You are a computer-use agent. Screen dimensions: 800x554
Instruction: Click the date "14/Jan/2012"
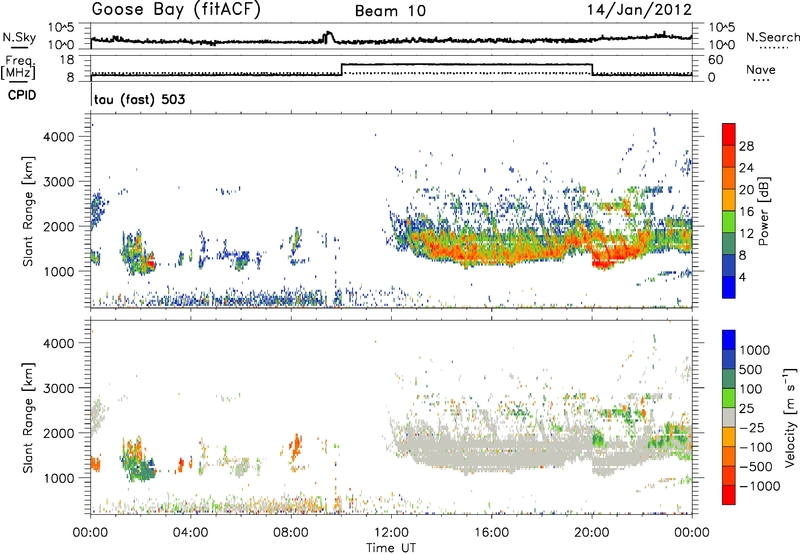[x=639, y=10]
